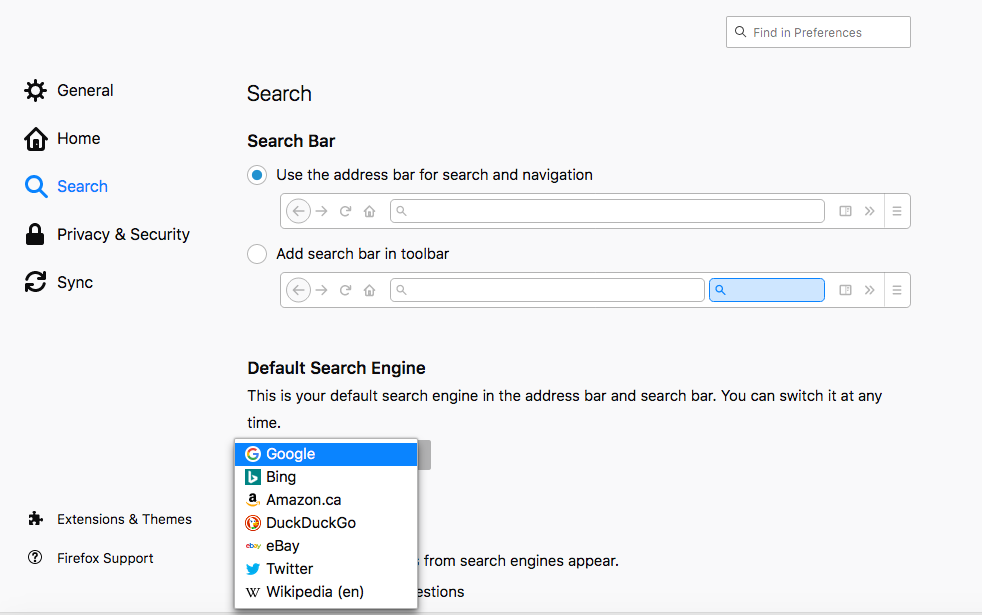The height and width of the screenshot is (615, 982).
Task: Choose Amazon.ca as default search engine
Action: (326, 500)
